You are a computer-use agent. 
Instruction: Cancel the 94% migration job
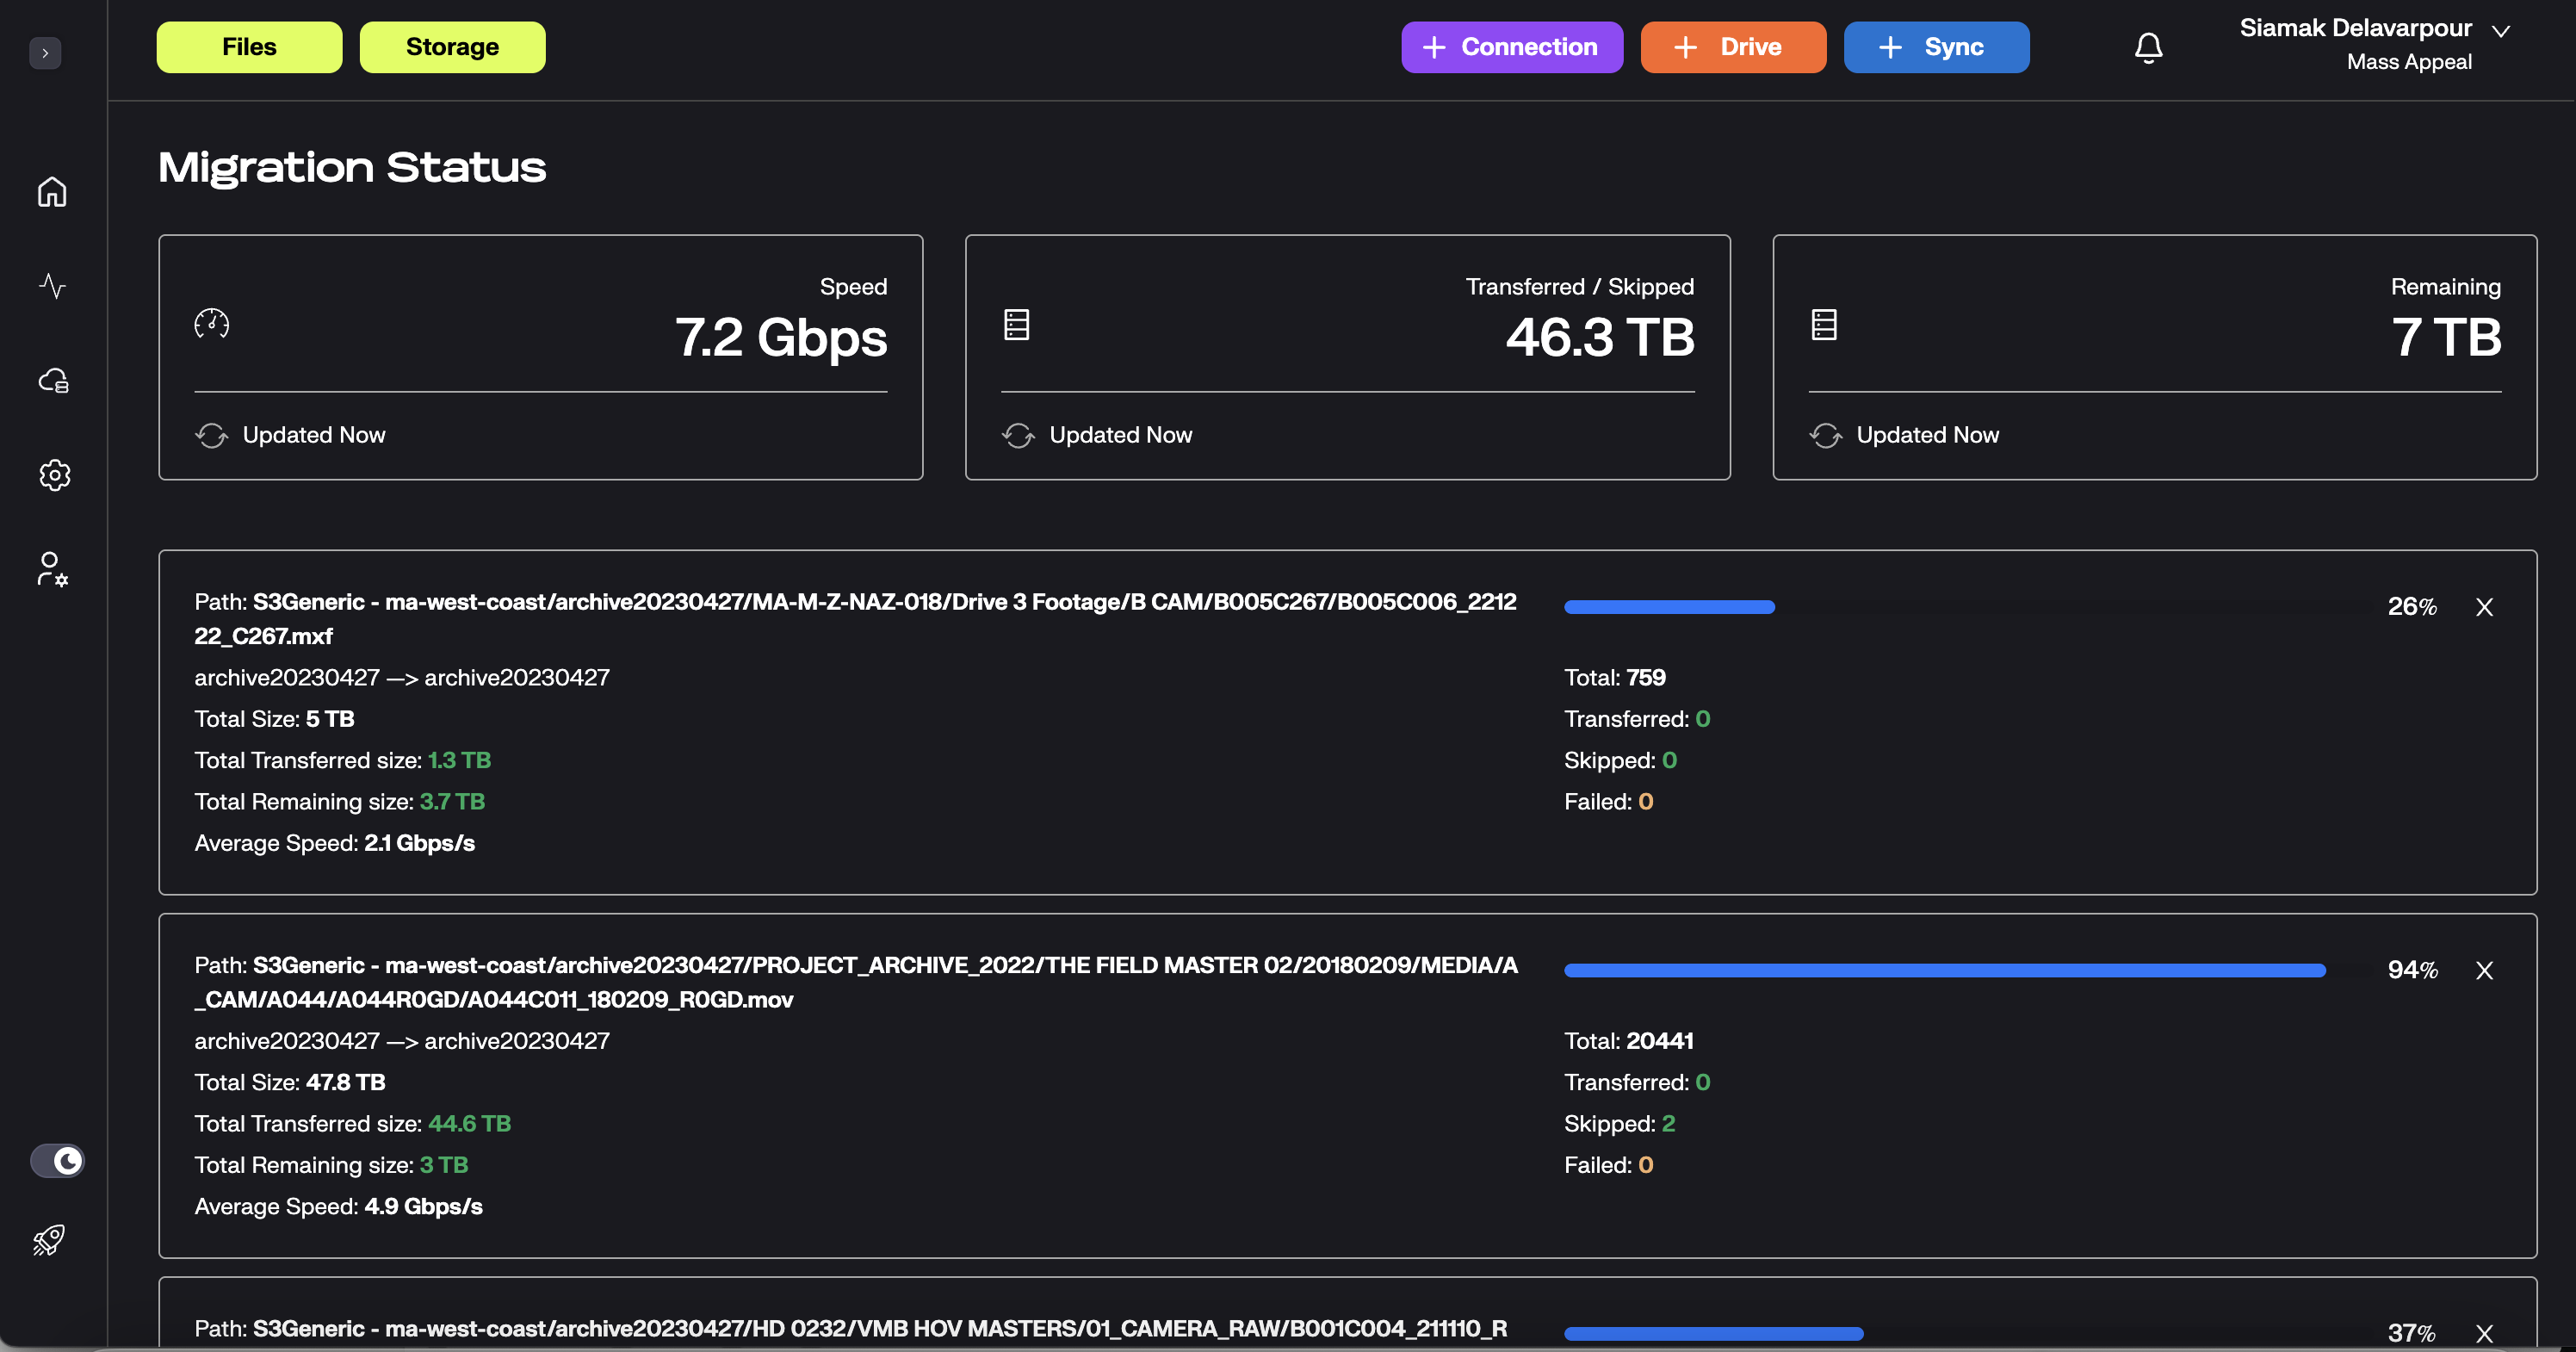pyautogui.click(x=2484, y=970)
